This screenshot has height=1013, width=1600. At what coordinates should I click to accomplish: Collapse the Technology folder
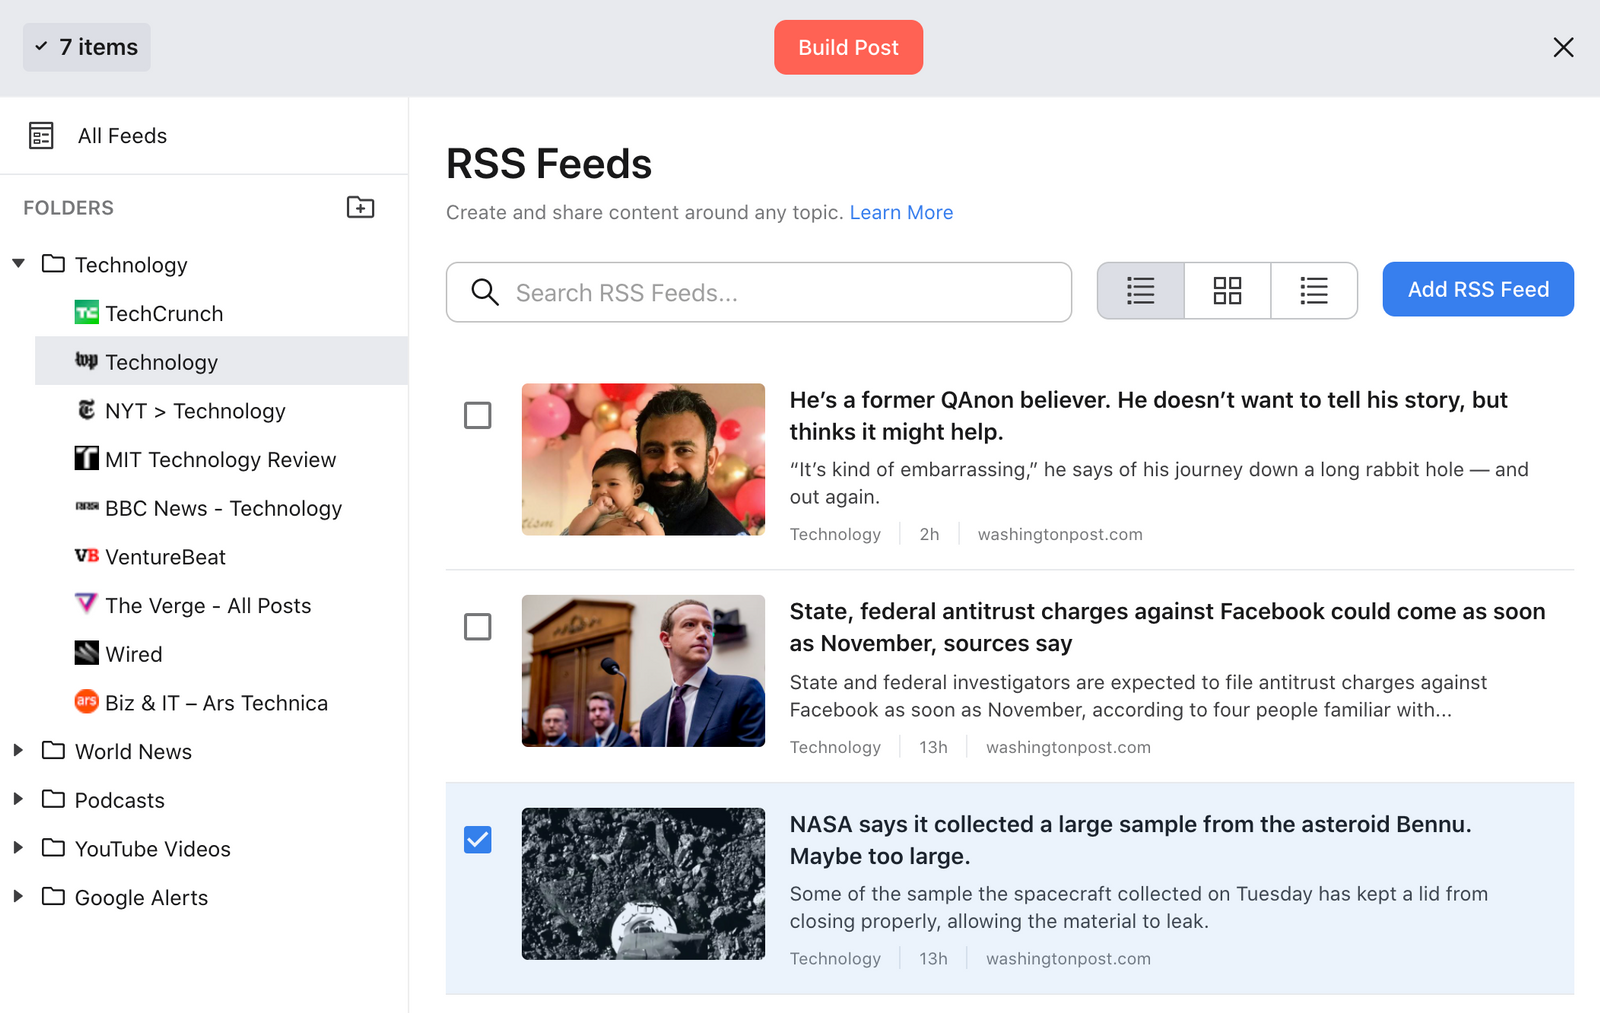coord(18,263)
